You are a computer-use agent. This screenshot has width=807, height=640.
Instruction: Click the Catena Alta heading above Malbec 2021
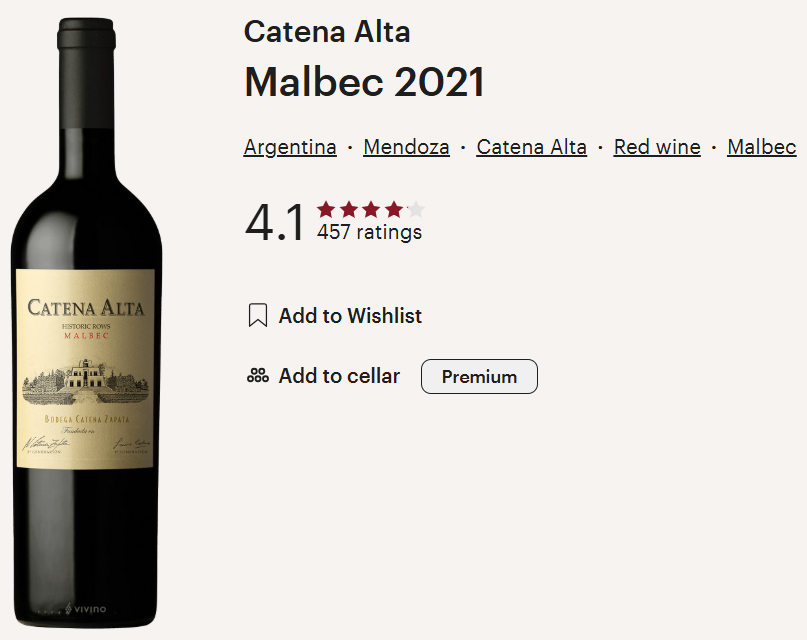click(327, 32)
